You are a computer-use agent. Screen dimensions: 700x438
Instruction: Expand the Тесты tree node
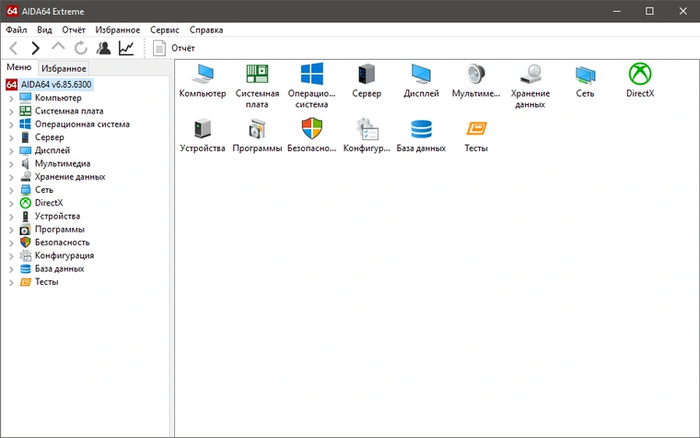(x=11, y=282)
